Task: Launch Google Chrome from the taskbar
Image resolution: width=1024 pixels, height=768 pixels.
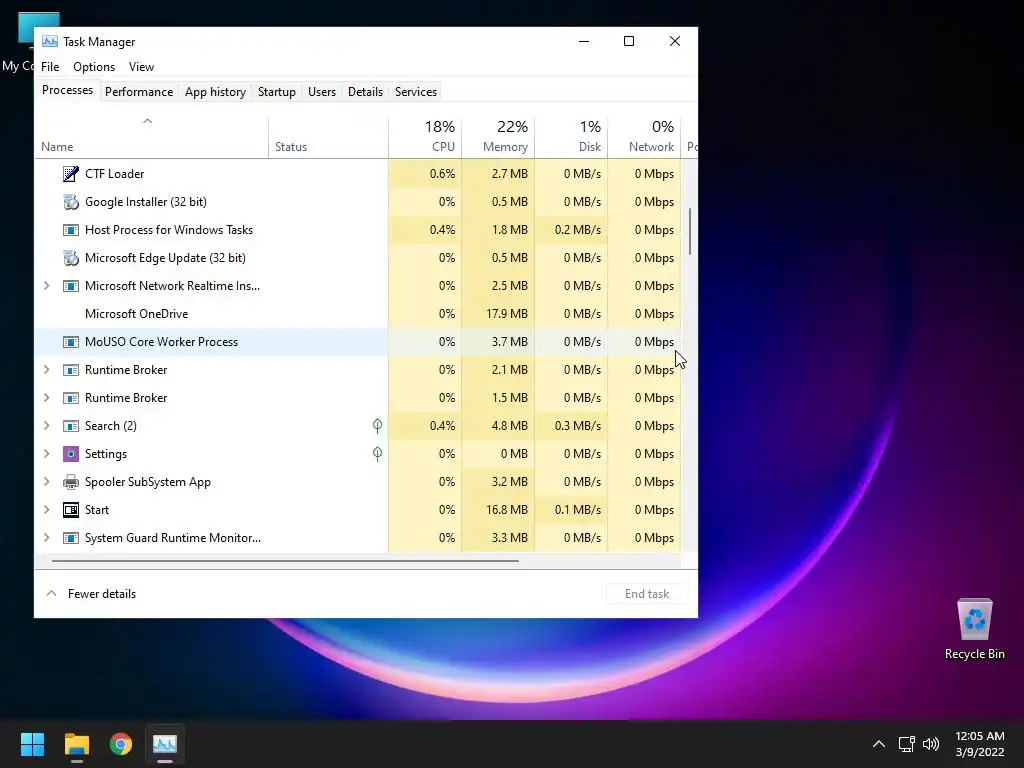Action: (121, 744)
